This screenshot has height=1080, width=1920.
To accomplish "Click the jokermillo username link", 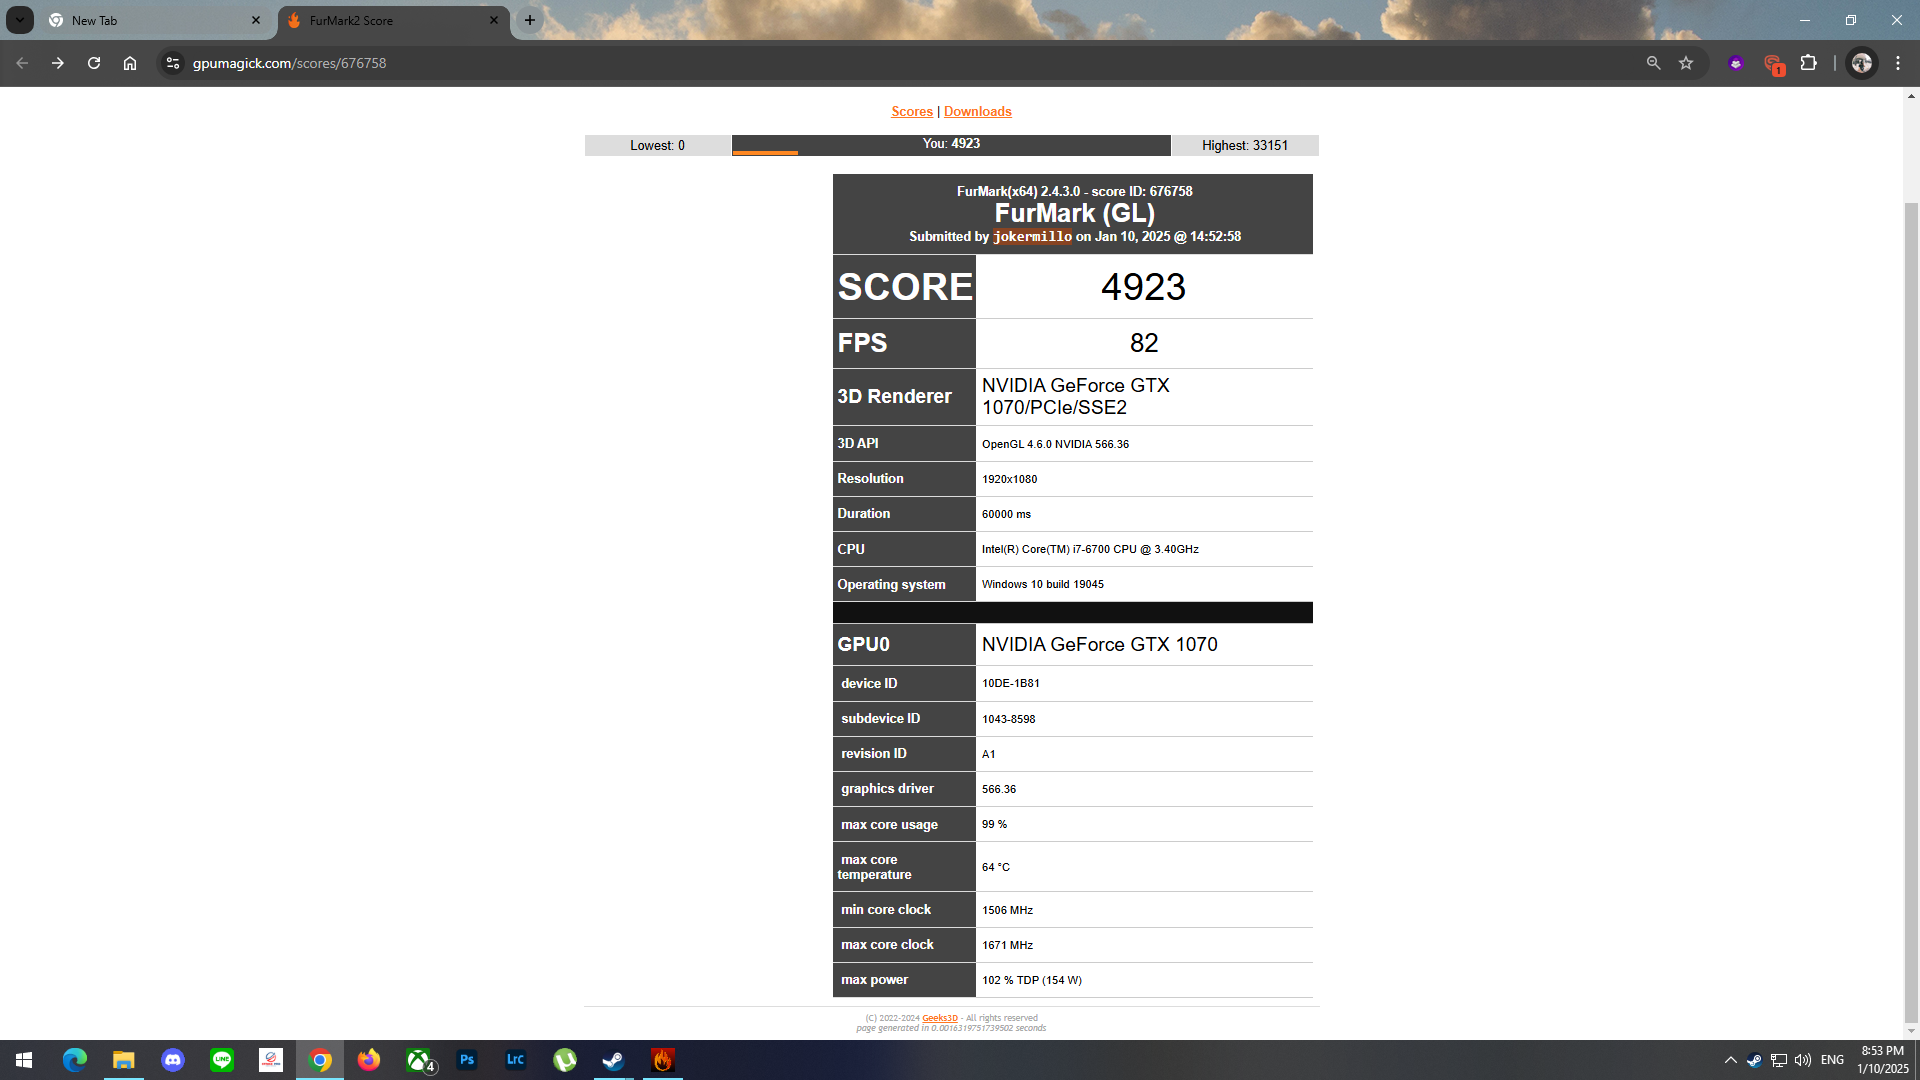I will pos(1032,237).
